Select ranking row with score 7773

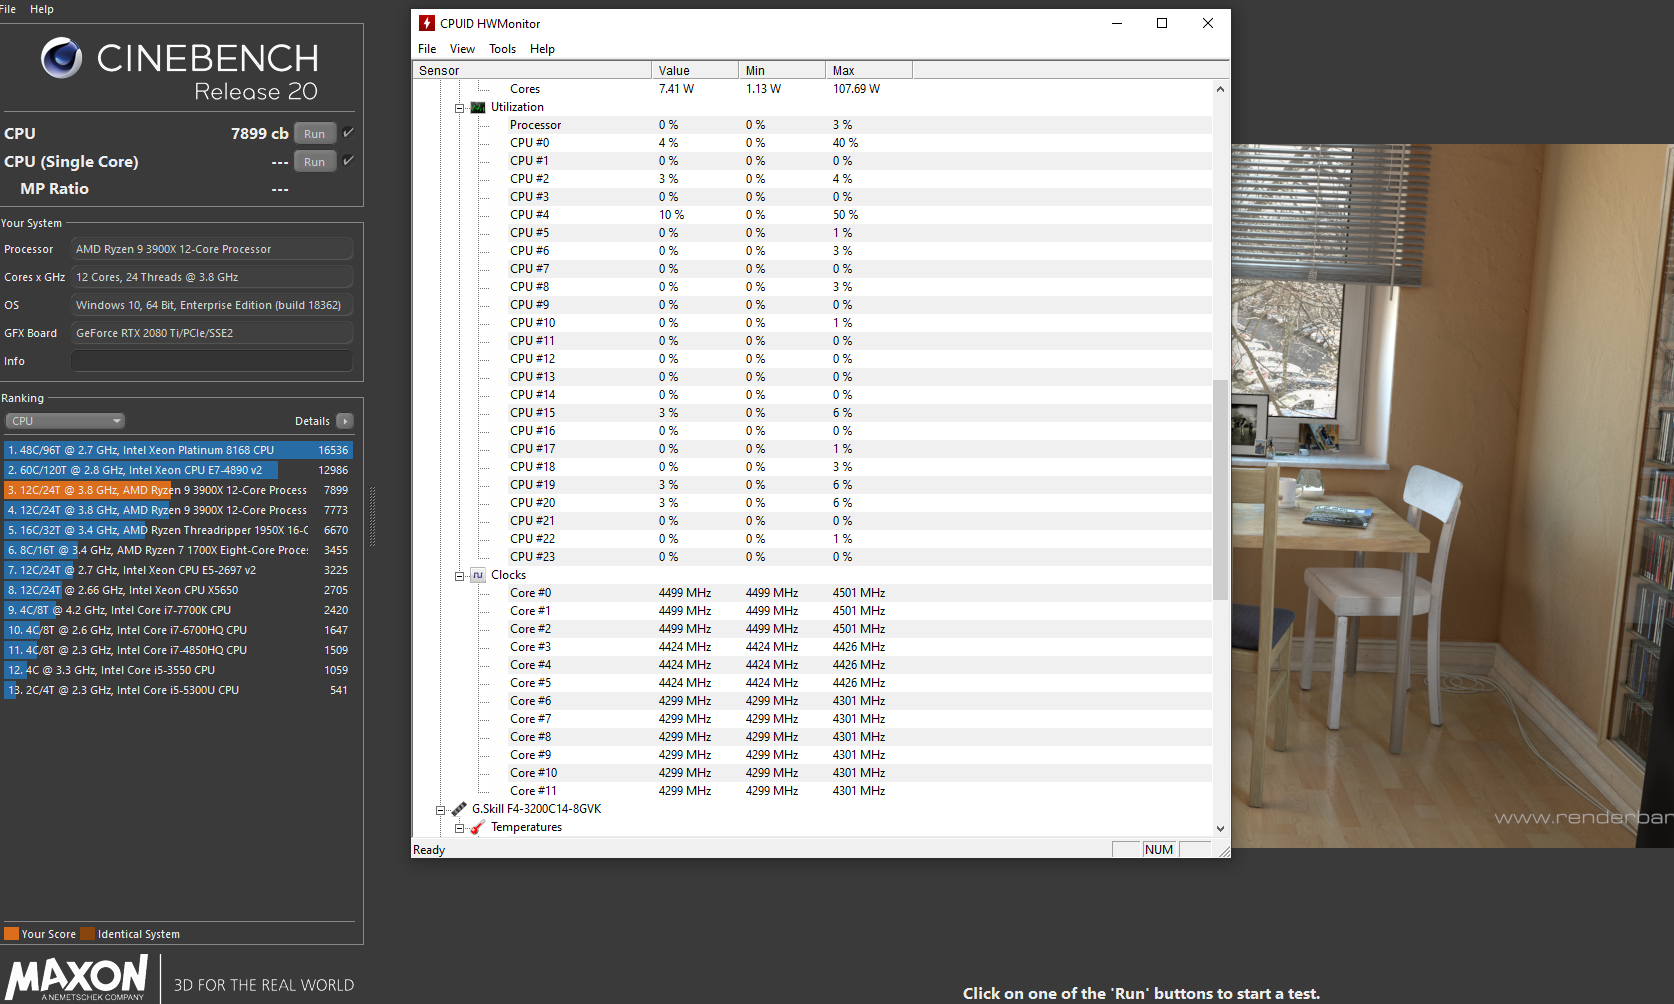tap(178, 510)
